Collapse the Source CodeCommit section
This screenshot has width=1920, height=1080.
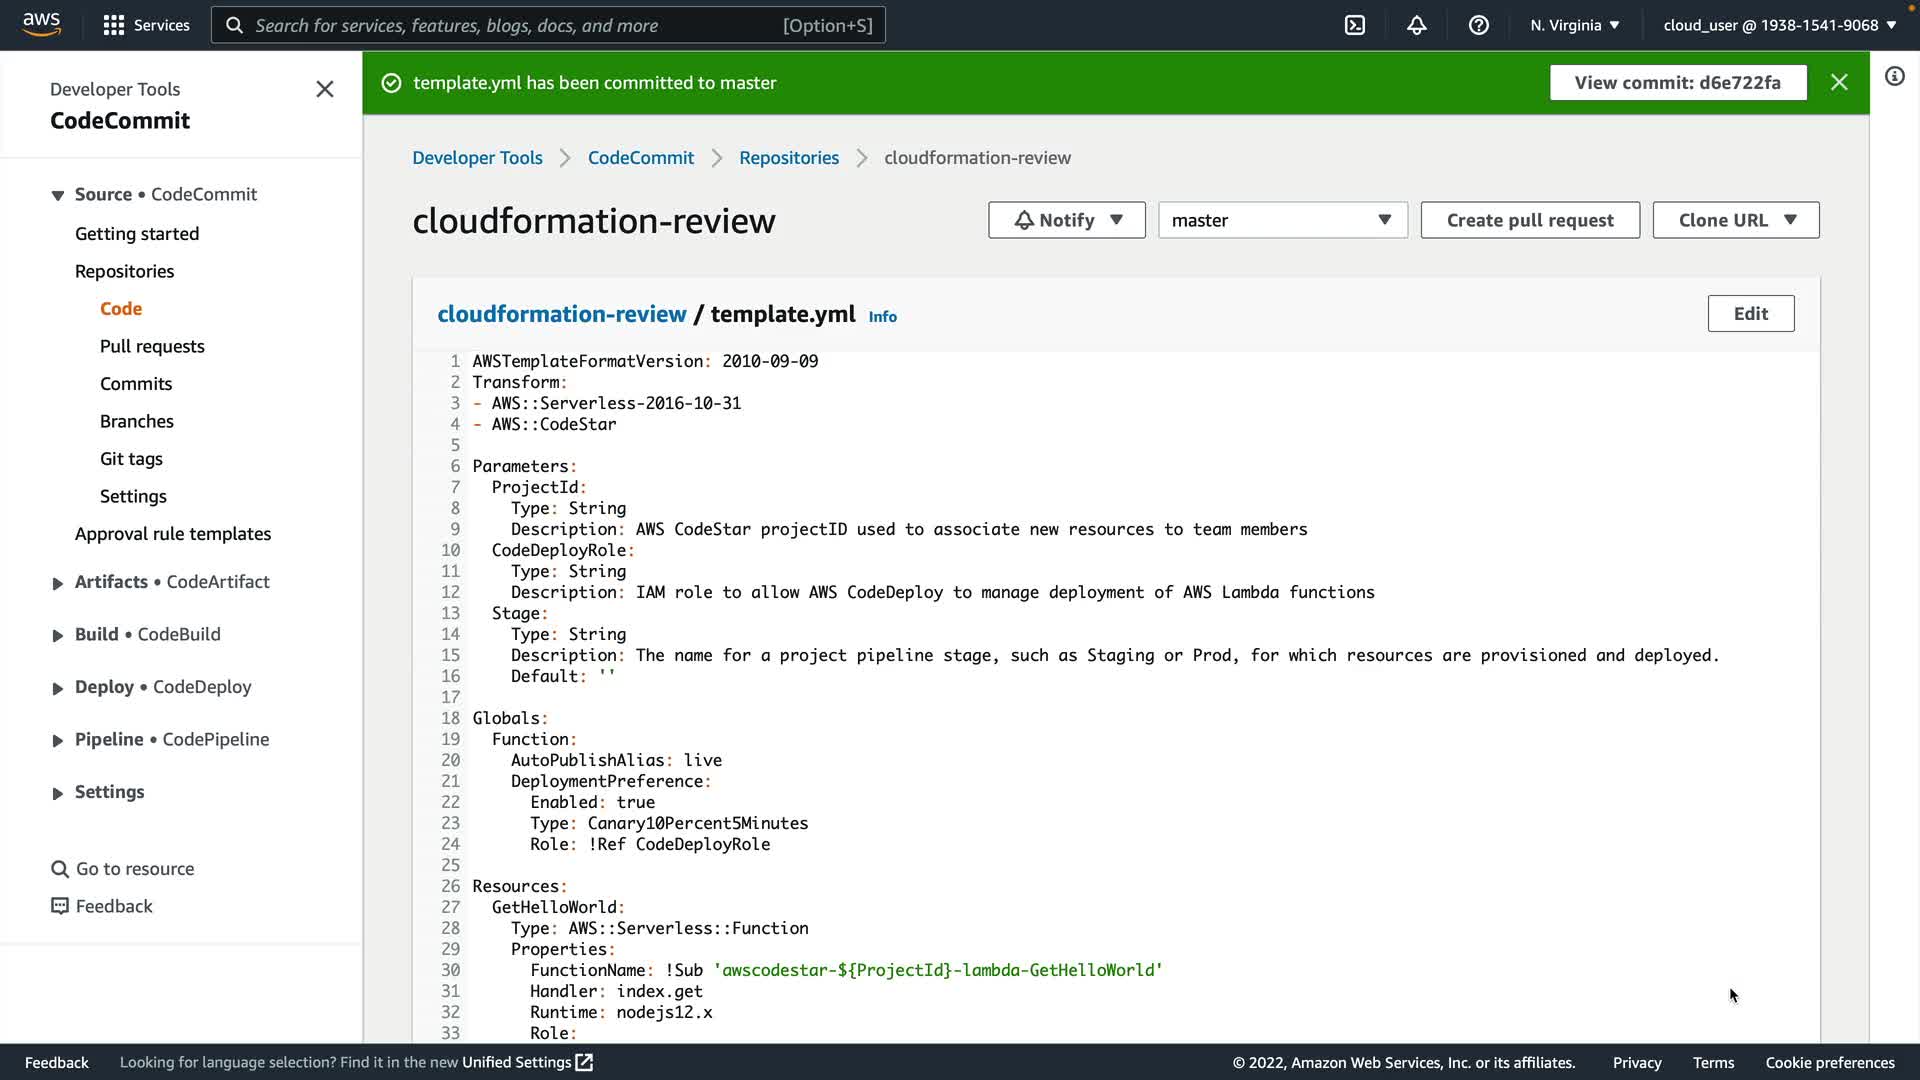click(x=58, y=196)
